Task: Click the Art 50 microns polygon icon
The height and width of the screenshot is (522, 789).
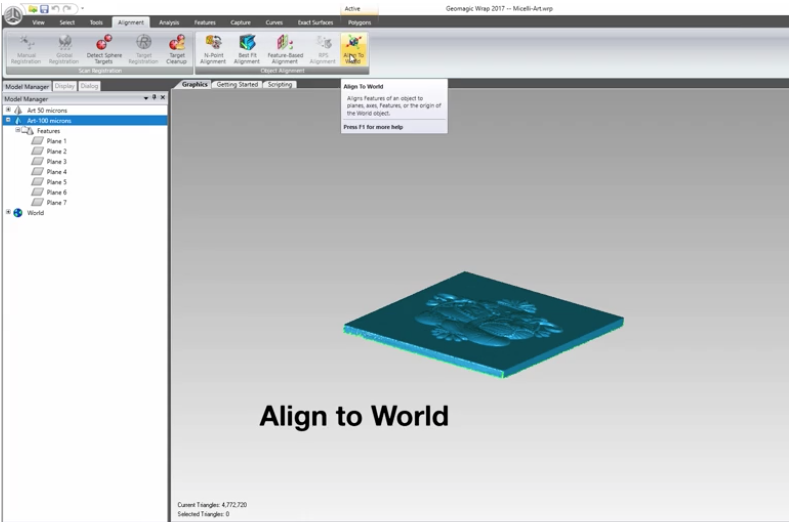Action: [x=18, y=110]
